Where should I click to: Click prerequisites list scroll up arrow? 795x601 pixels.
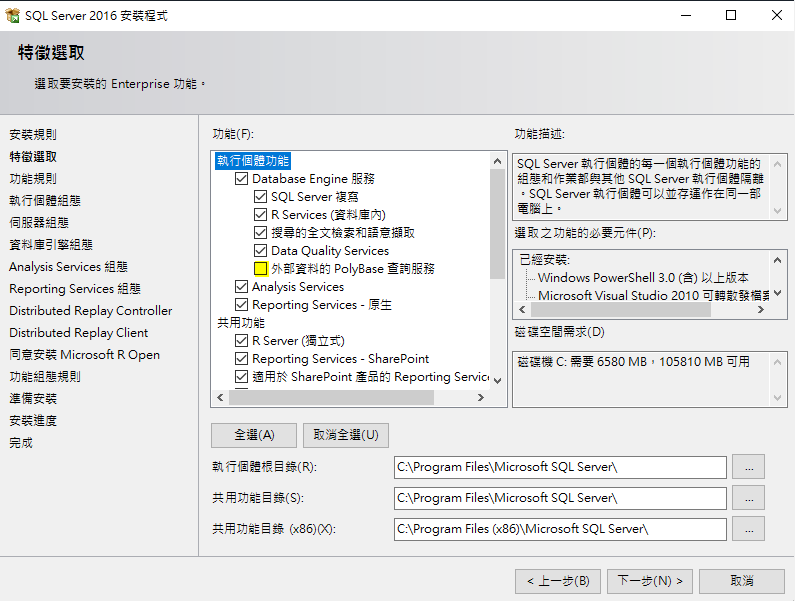(777, 260)
